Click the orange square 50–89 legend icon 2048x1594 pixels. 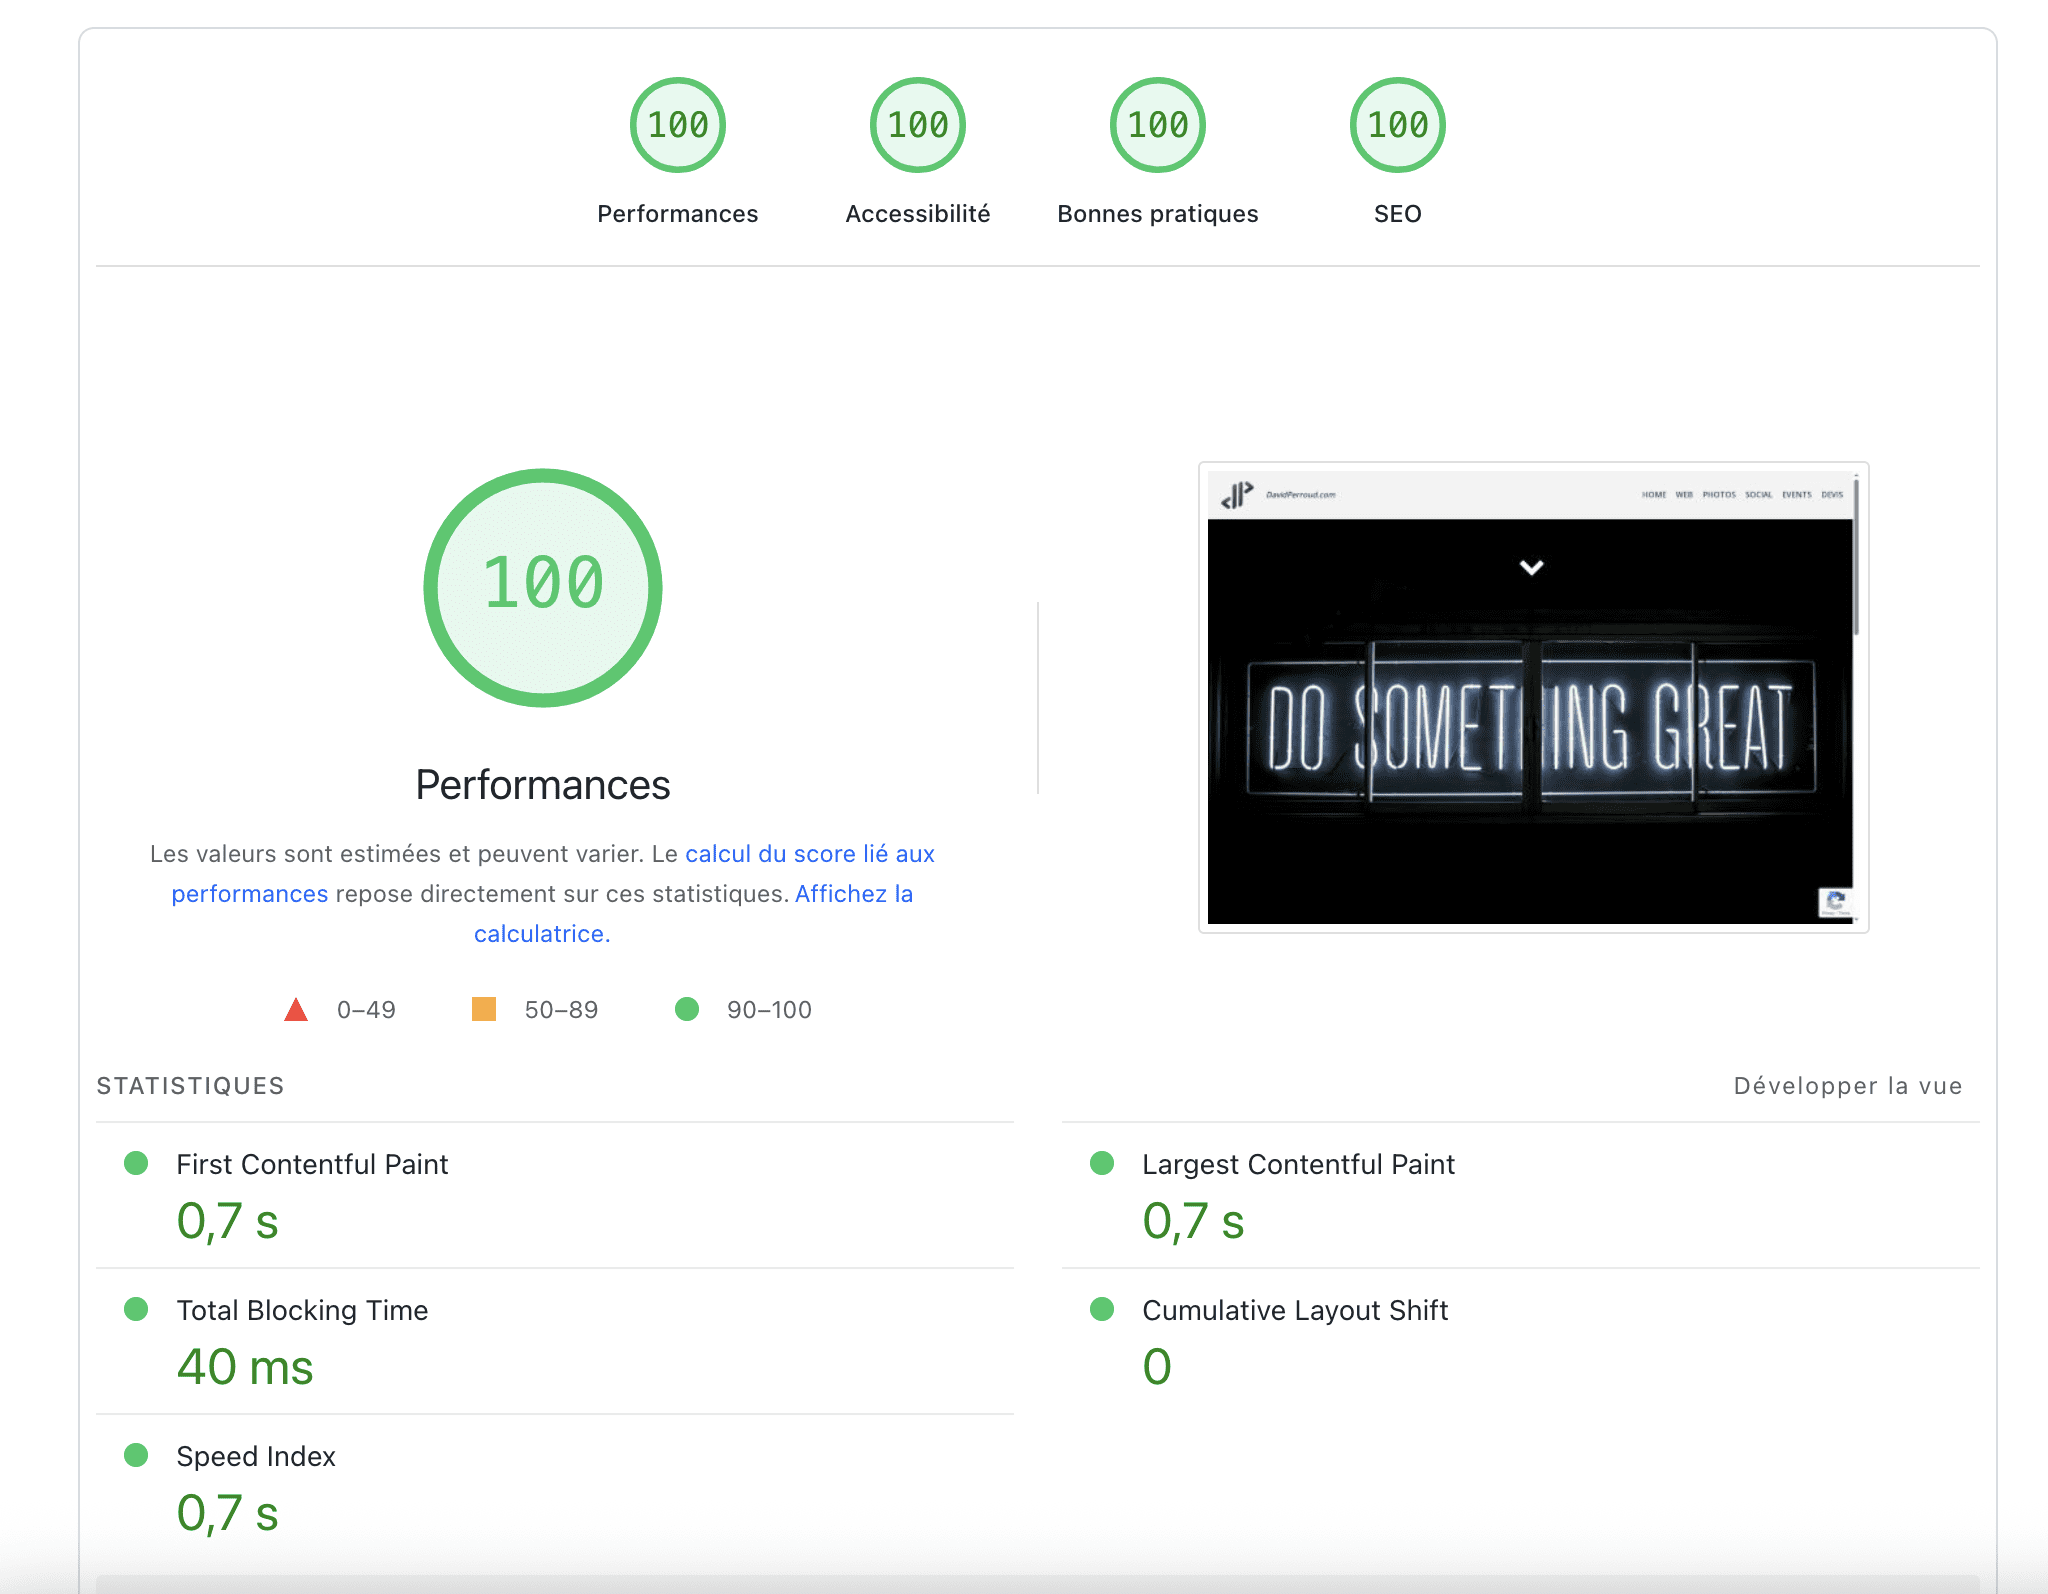pos(484,1009)
